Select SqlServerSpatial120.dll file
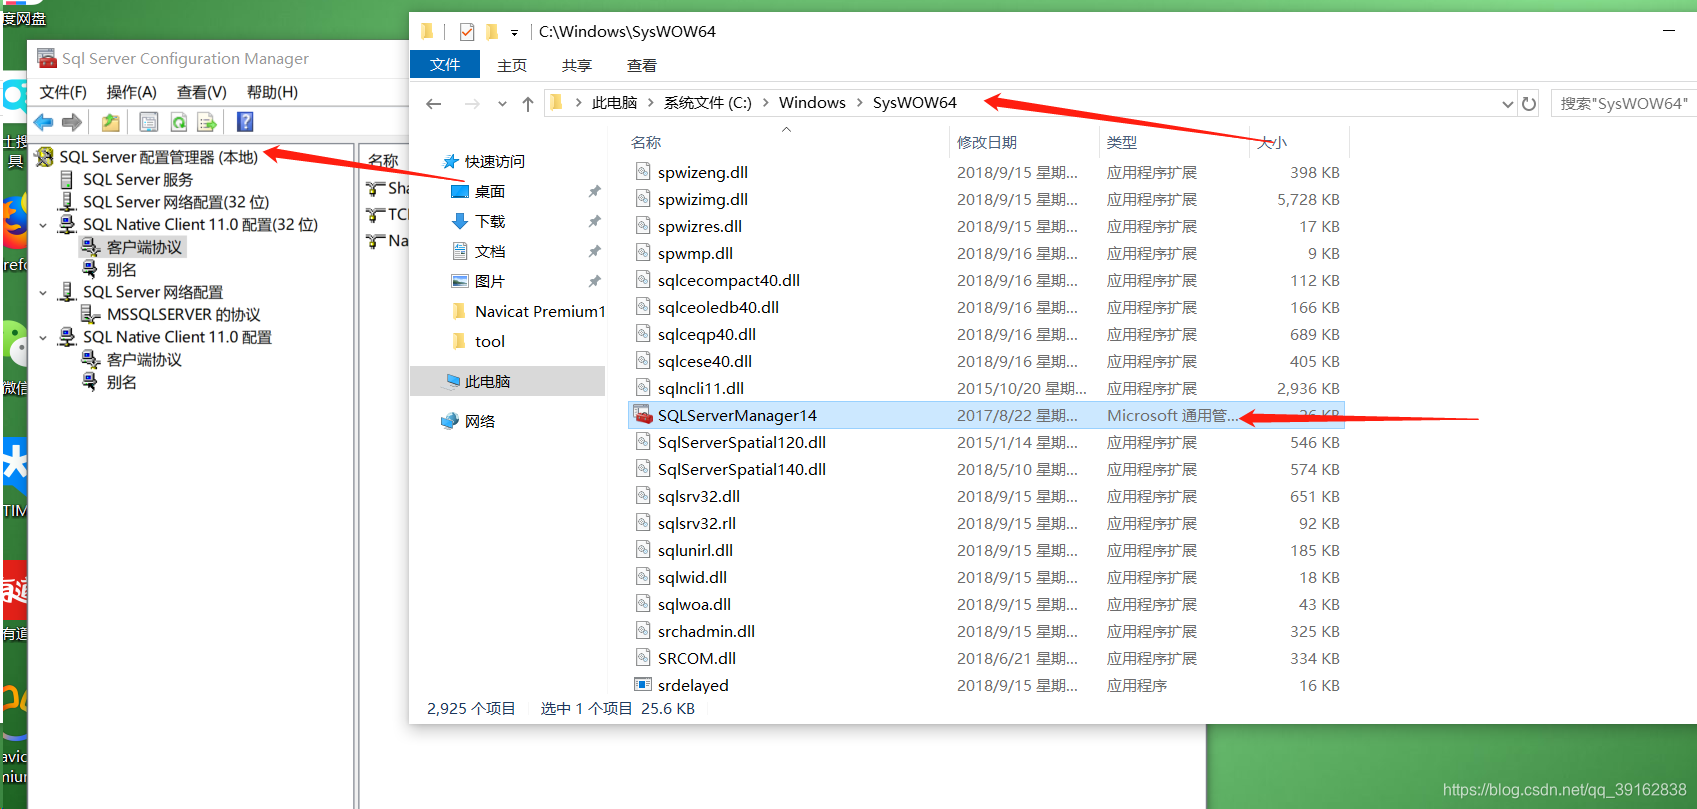This screenshot has height=809, width=1697. (742, 442)
